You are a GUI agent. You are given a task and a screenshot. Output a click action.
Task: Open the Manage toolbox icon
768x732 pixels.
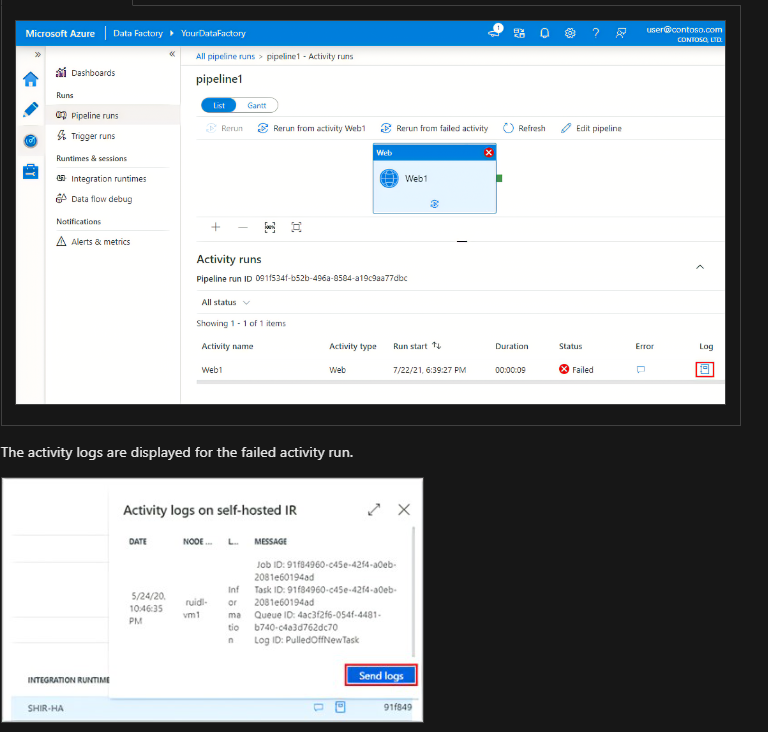tap(30, 171)
